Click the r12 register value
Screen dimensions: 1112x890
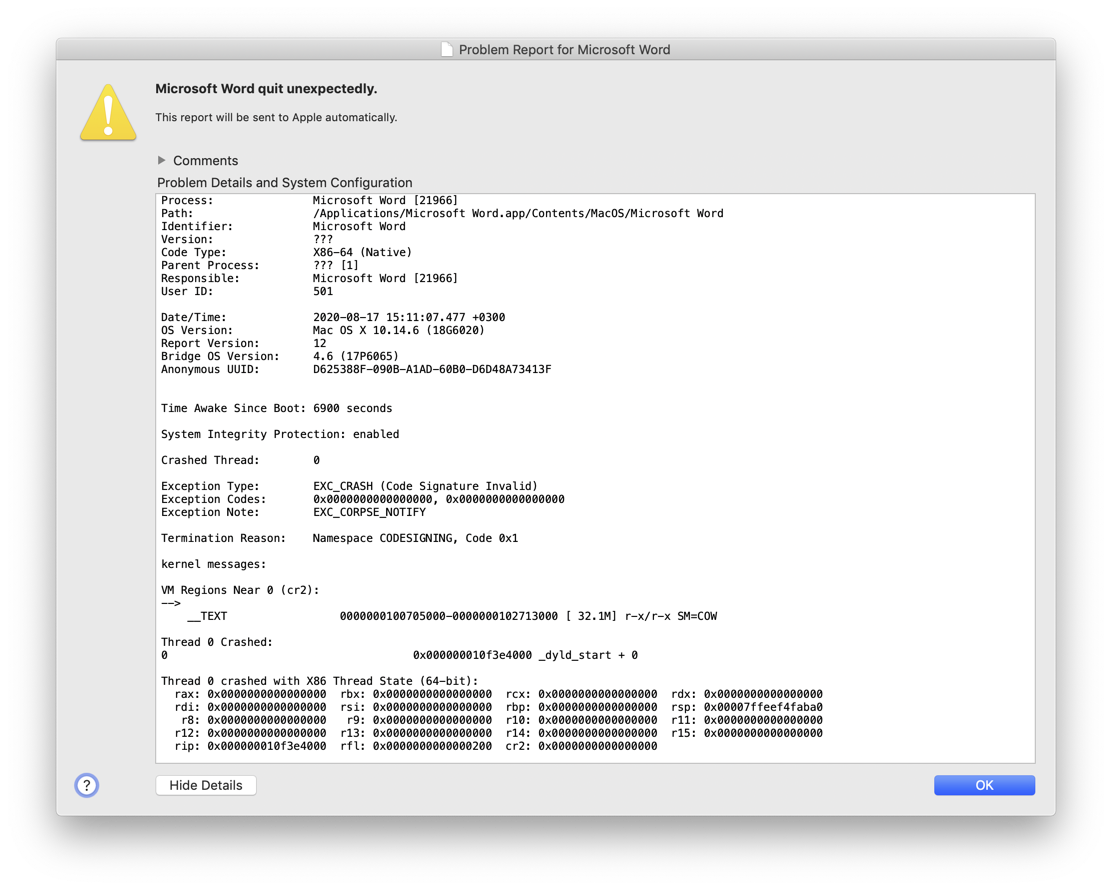(x=267, y=733)
